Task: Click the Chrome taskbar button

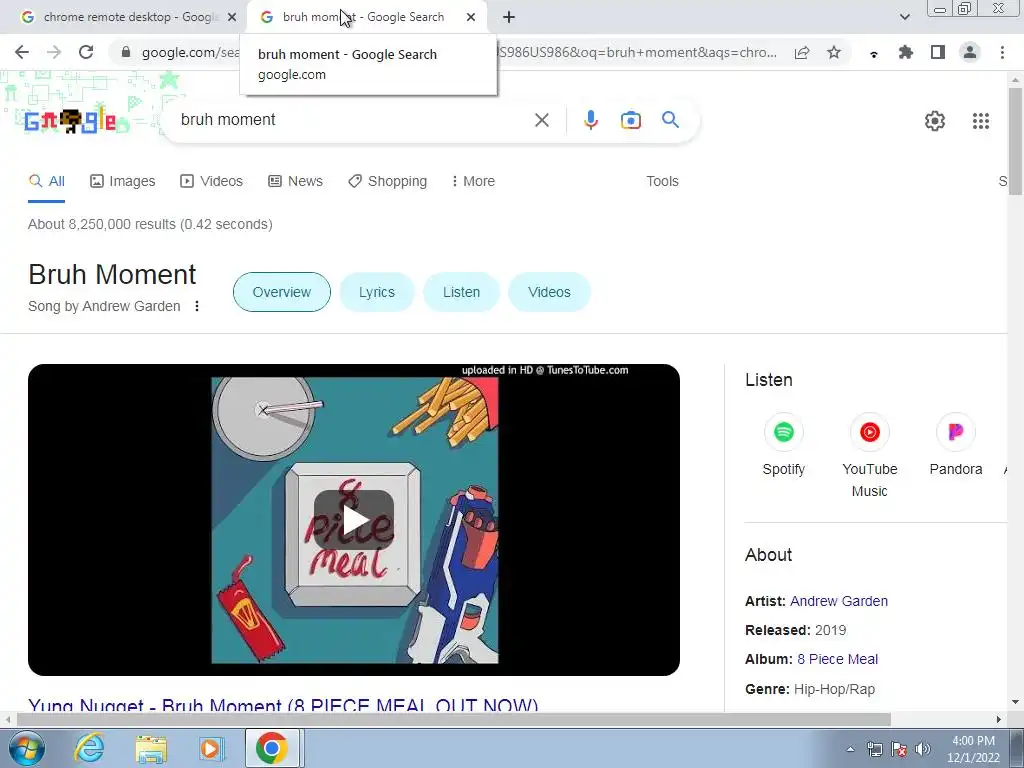Action: (x=272, y=748)
